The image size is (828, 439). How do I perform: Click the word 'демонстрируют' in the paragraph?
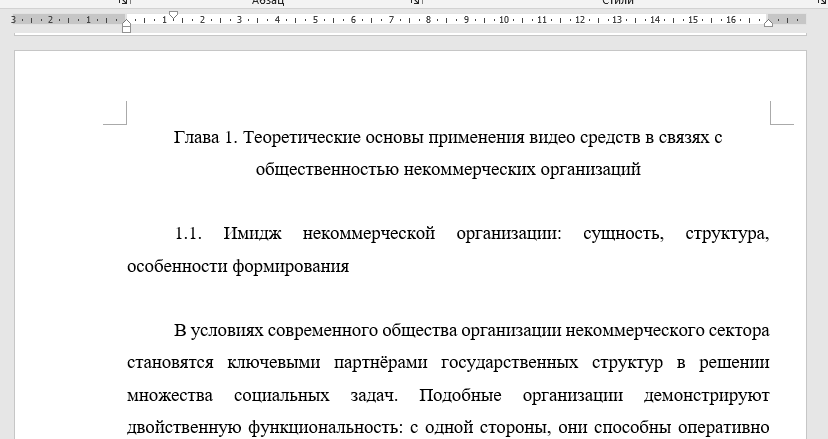pyautogui.click(x=707, y=395)
